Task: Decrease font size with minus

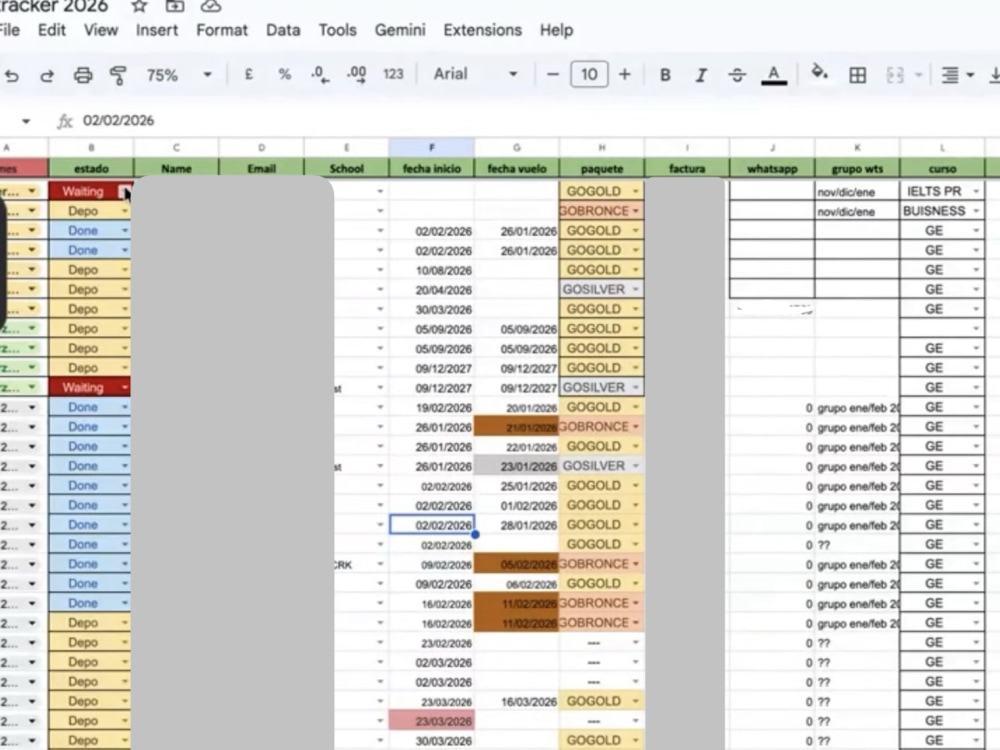Action: pyautogui.click(x=553, y=75)
